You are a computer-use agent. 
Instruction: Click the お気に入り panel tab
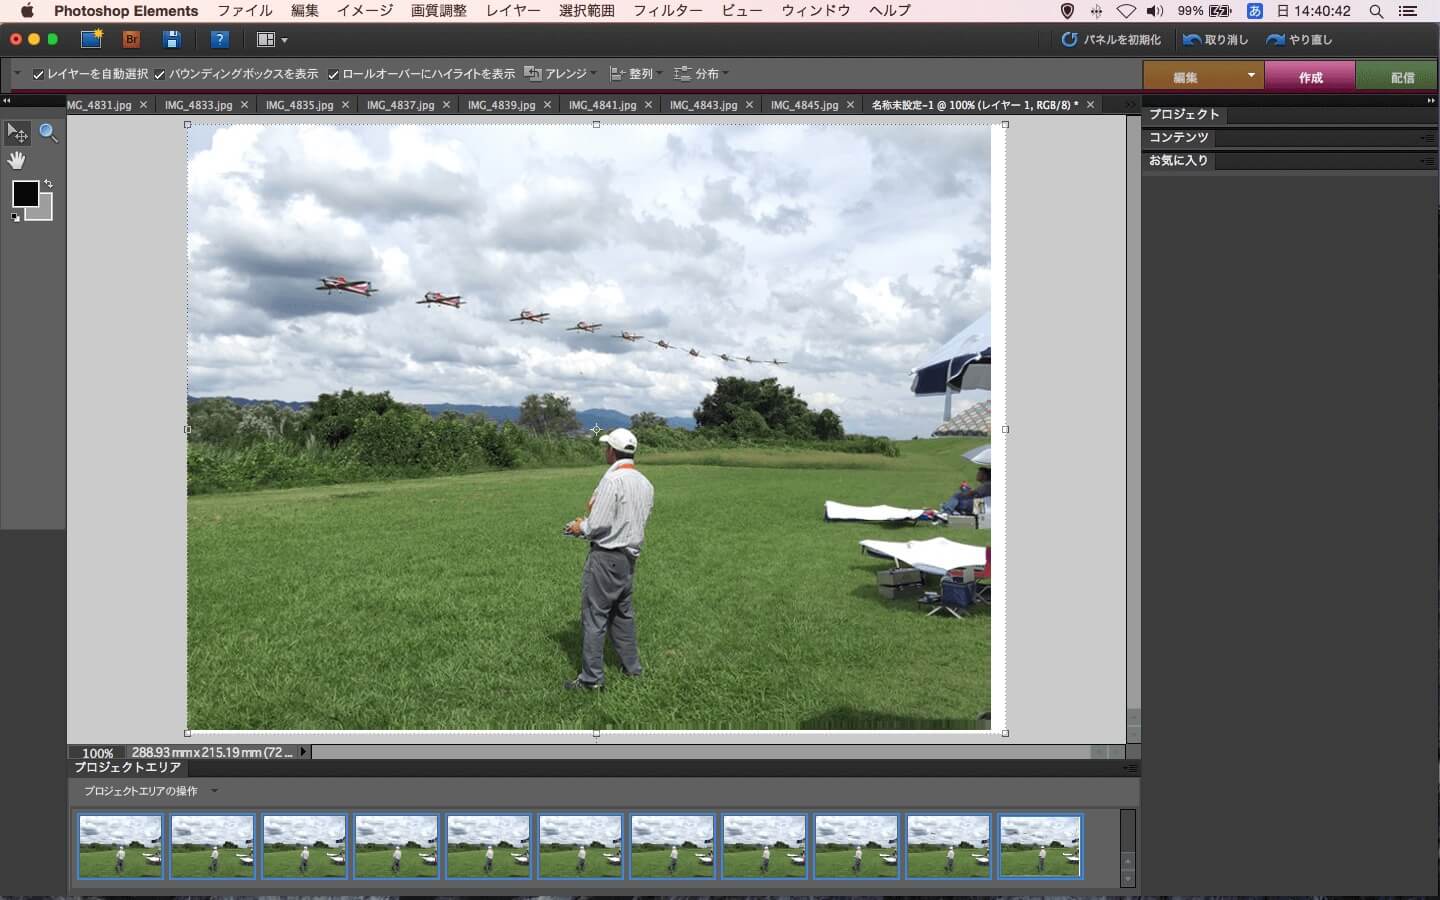(1178, 160)
